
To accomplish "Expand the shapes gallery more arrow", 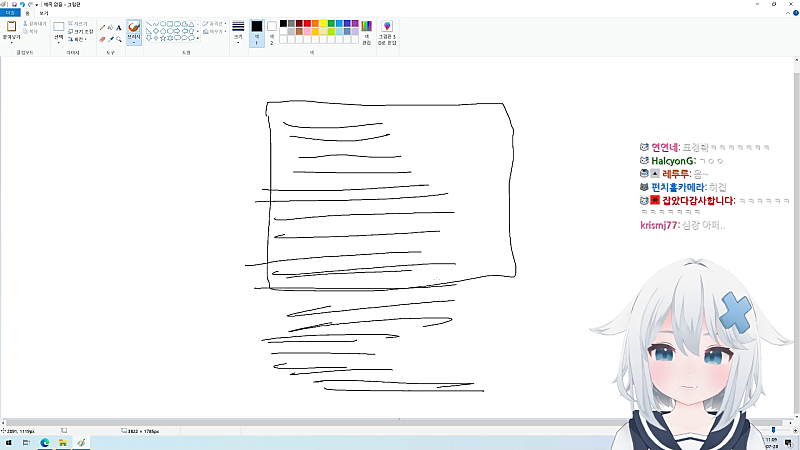I will coord(198,38).
